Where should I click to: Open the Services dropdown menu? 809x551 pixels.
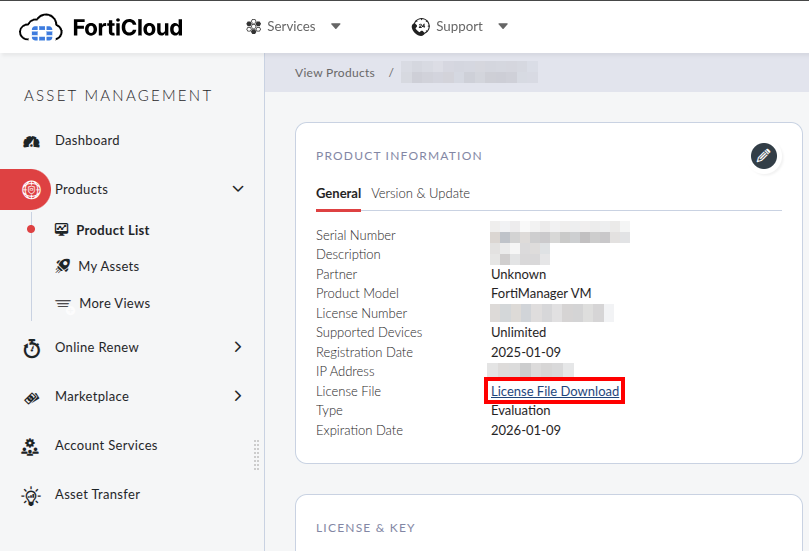click(292, 27)
